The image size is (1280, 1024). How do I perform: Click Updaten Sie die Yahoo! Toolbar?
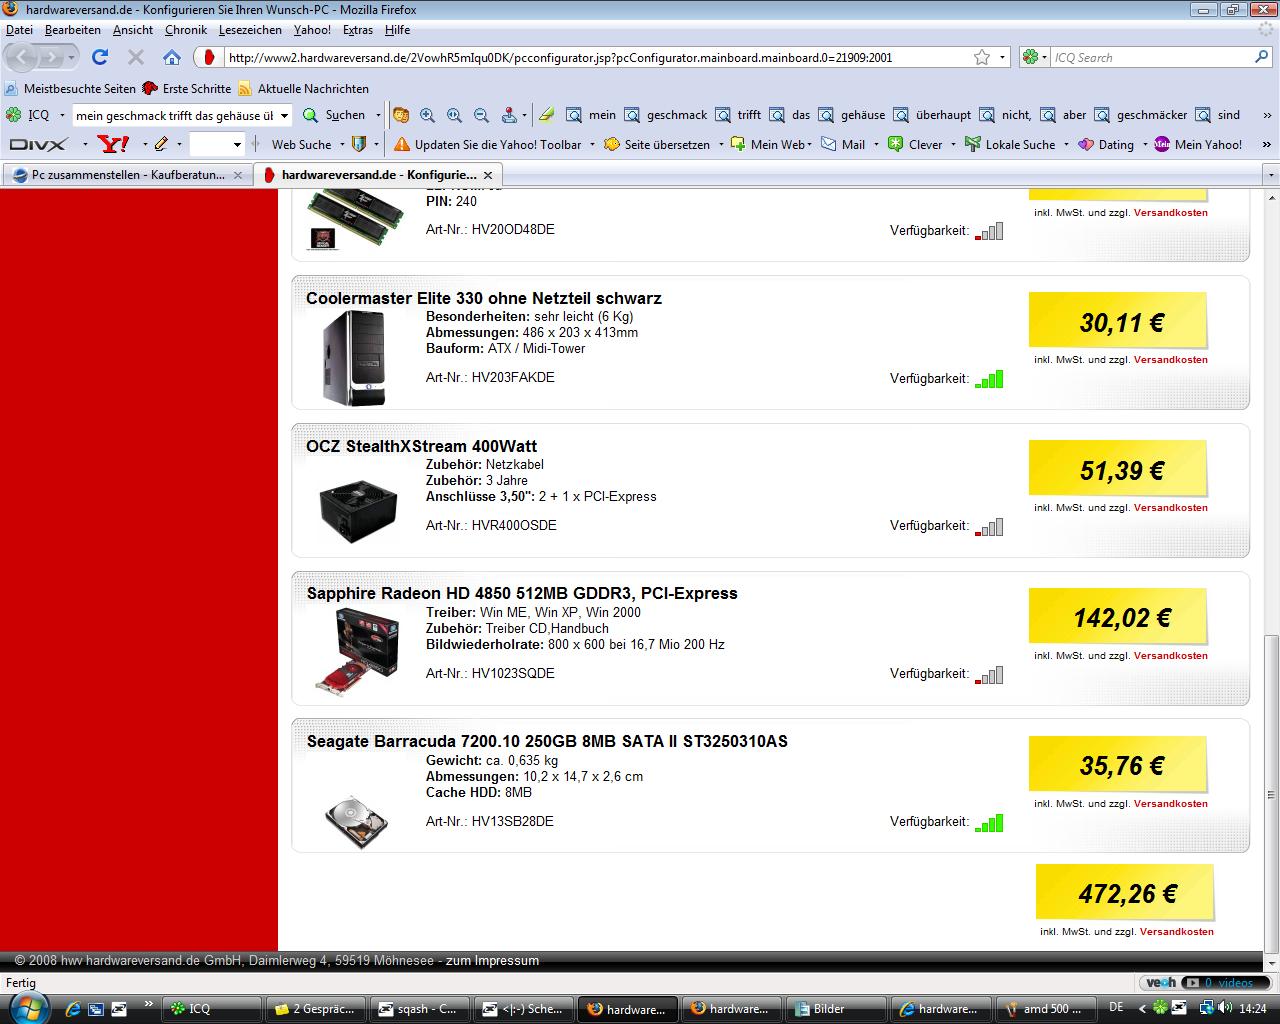click(x=488, y=144)
